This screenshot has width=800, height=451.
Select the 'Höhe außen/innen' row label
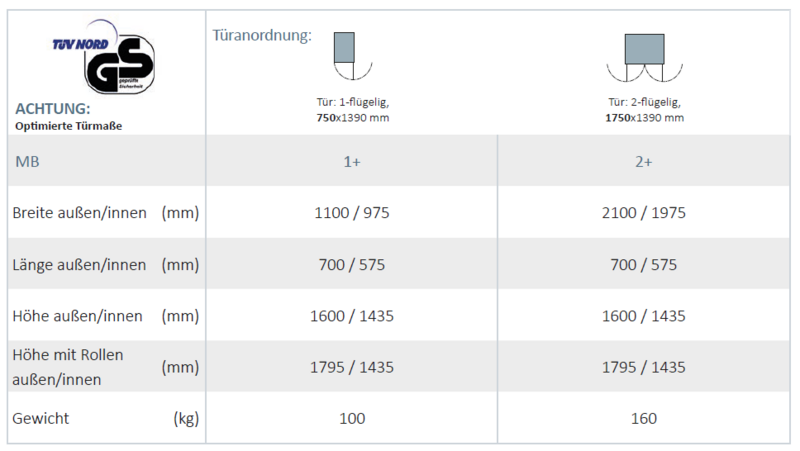(x=77, y=316)
